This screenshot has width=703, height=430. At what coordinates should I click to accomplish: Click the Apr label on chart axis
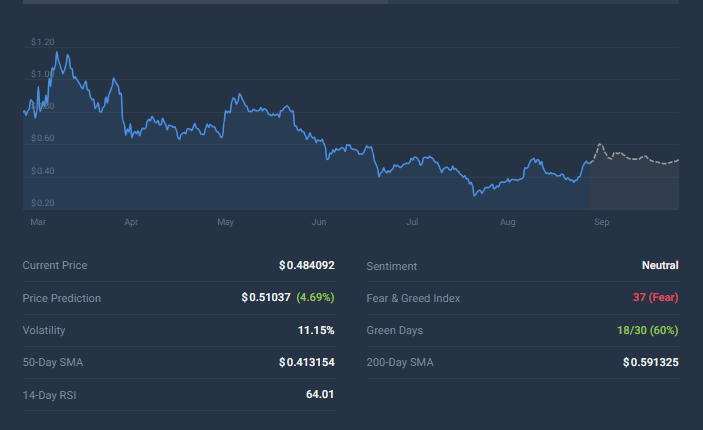pos(131,222)
